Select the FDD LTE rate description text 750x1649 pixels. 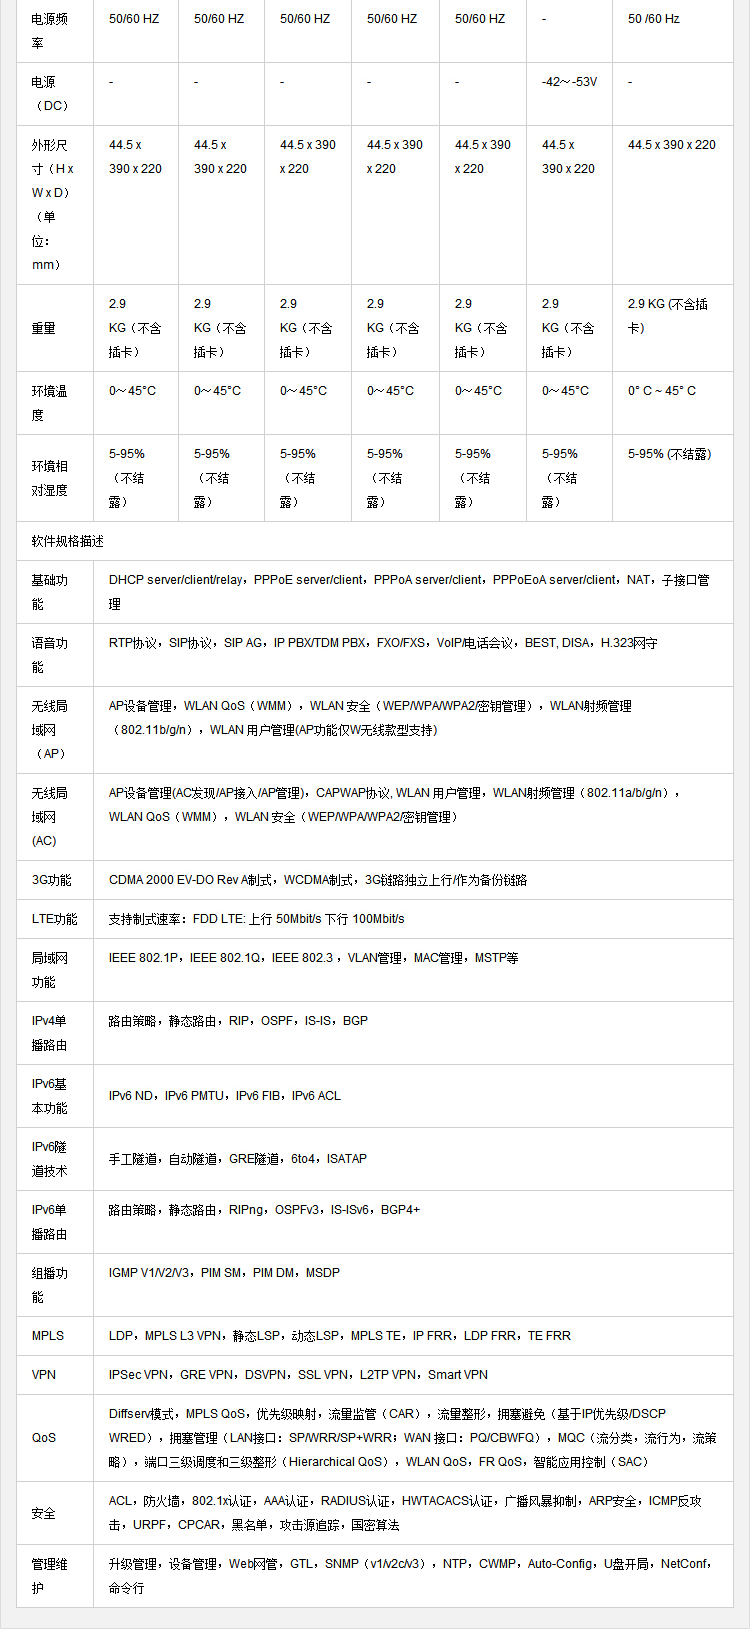pos(257,919)
